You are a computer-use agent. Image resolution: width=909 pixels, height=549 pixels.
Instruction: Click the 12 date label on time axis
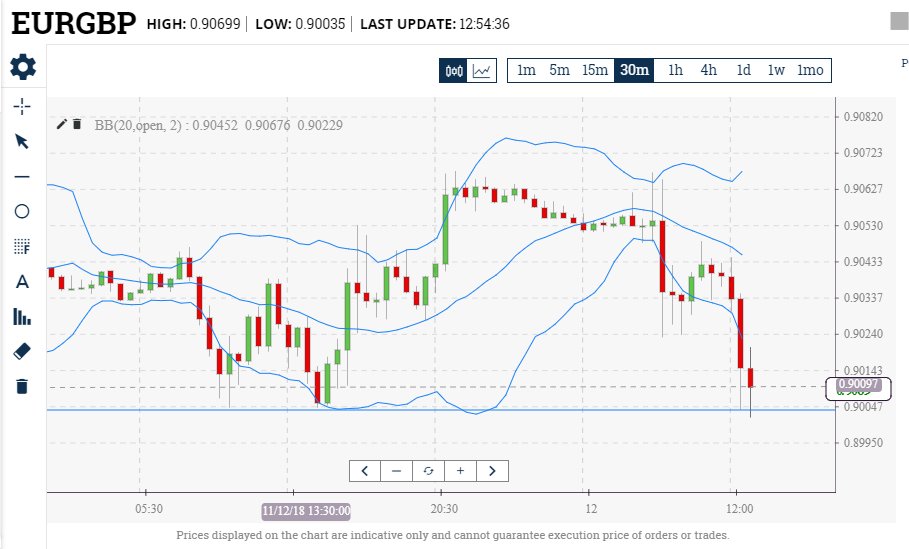(x=591, y=508)
